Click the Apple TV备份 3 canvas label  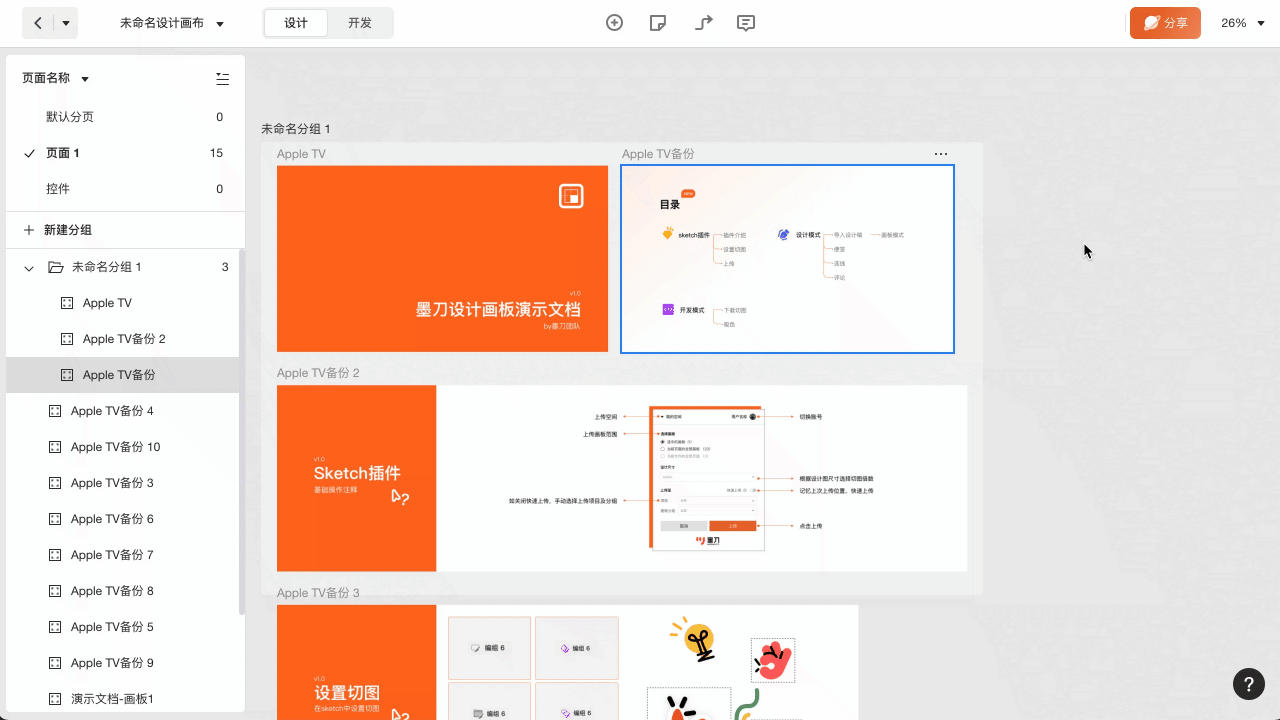pos(318,593)
